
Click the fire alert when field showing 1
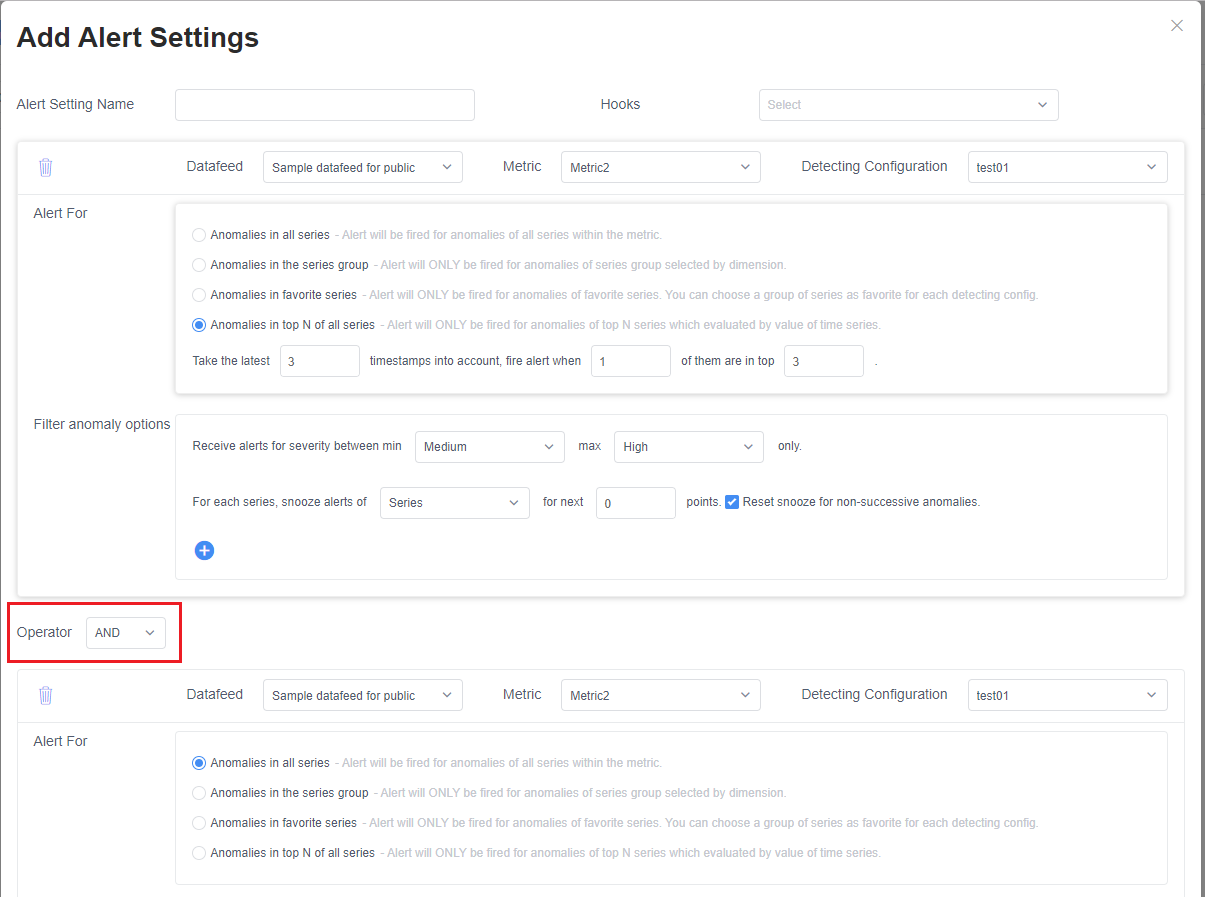pos(630,360)
